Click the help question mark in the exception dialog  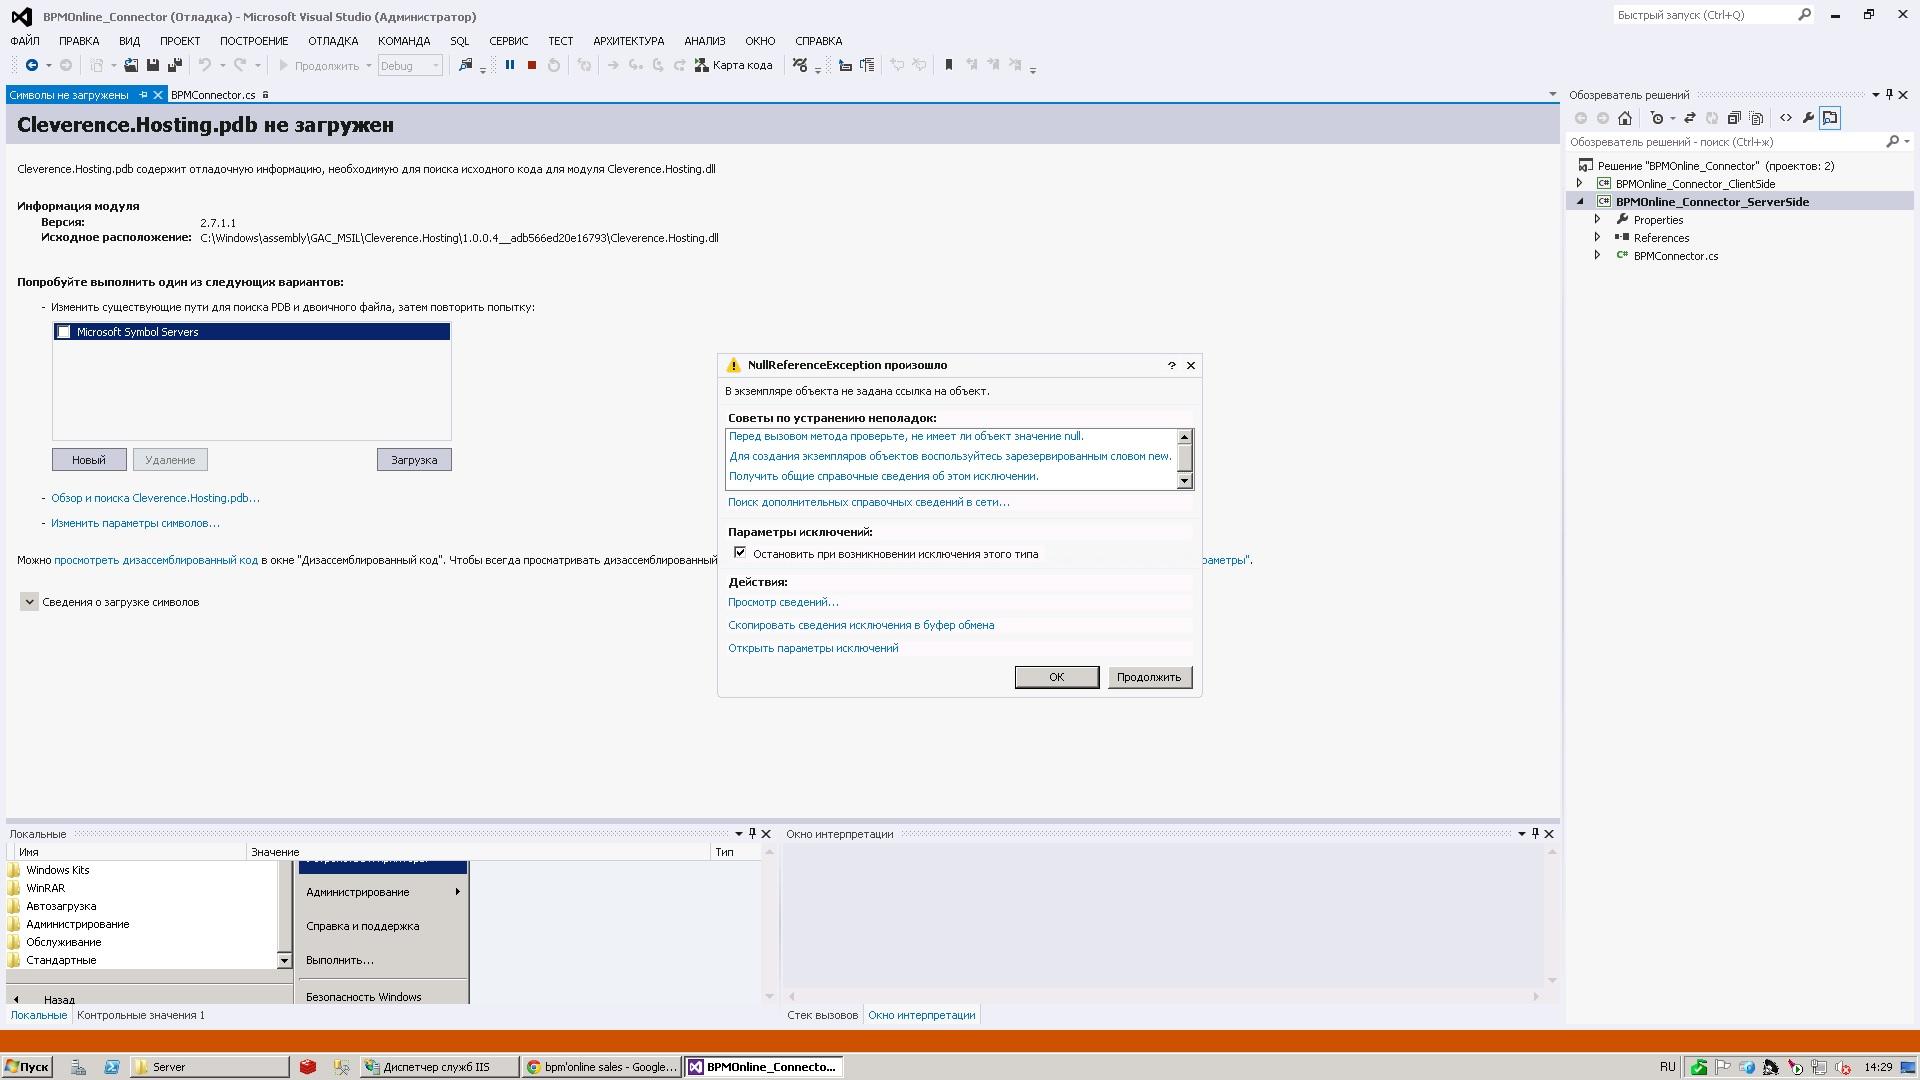click(1172, 366)
